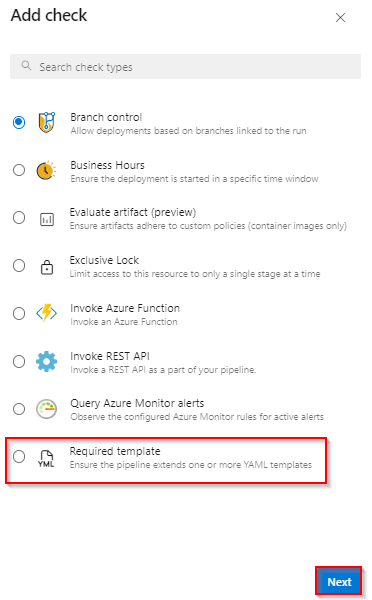
Task: Select the Exclusive Lock radio button
Action: pyautogui.click(x=19, y=266)
